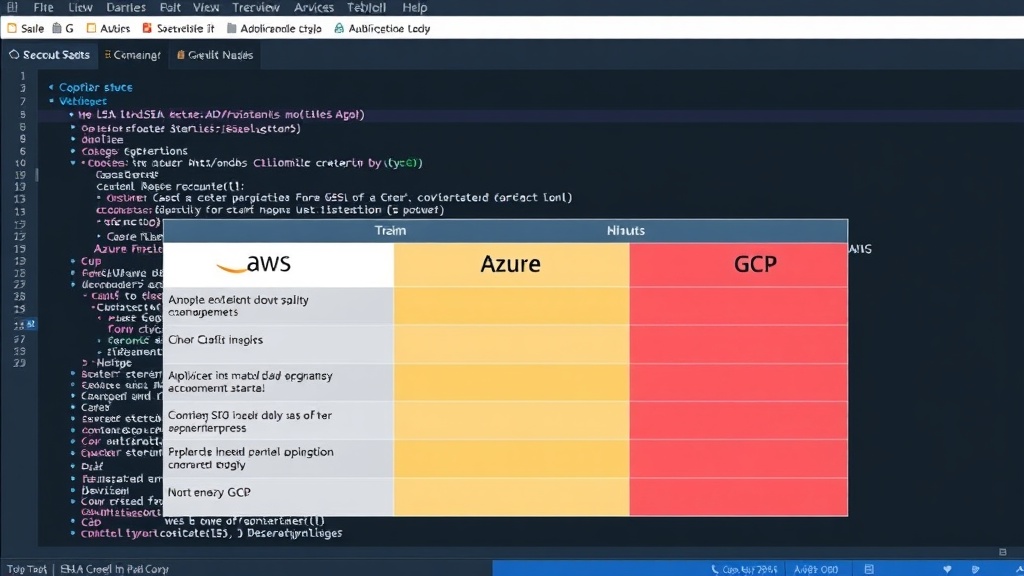
Task: Click EHLA Creefl In Pail Cony status
Action: [x=114, y=569]
